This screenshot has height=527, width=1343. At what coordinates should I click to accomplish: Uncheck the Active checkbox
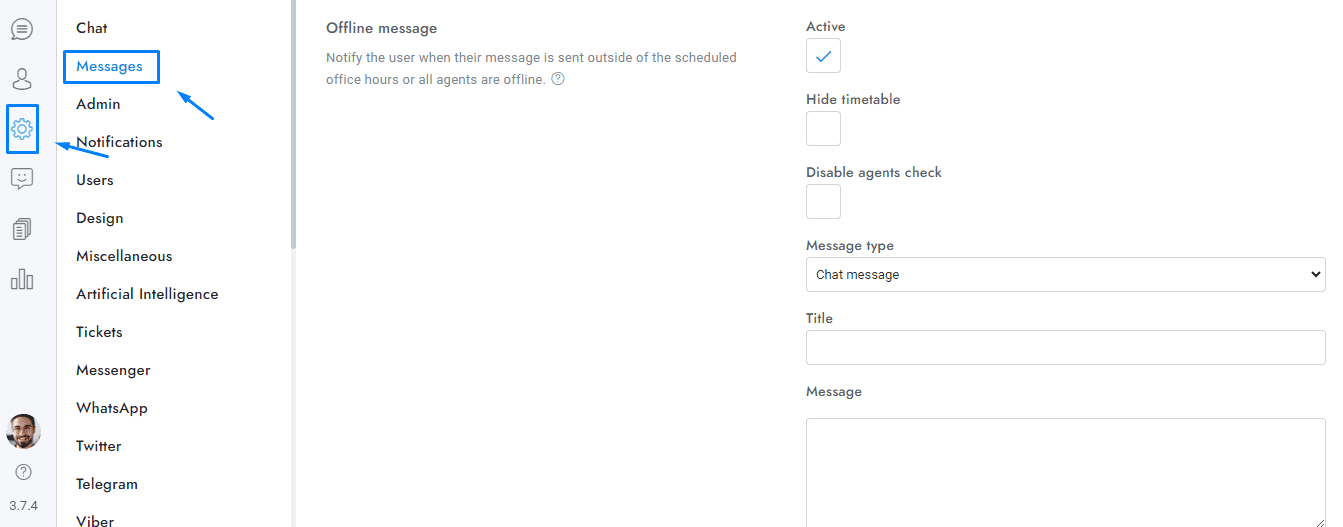click(823, 56)
